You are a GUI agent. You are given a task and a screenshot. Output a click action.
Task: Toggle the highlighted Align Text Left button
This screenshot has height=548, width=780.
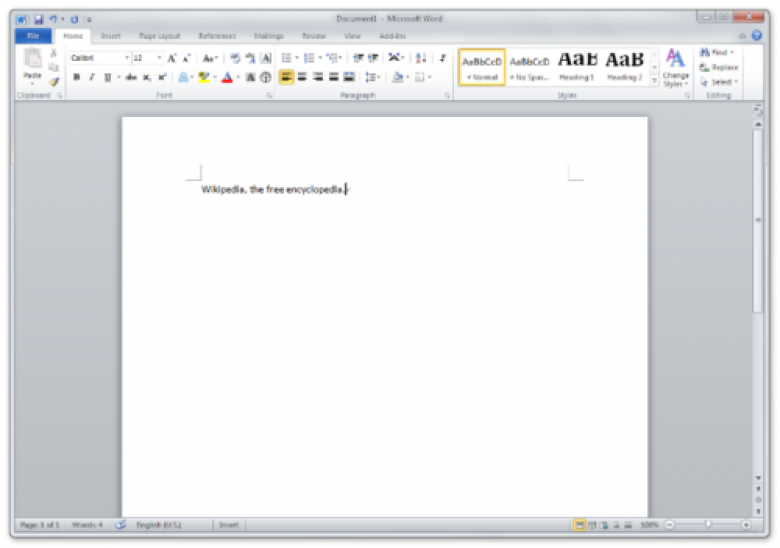286,77
